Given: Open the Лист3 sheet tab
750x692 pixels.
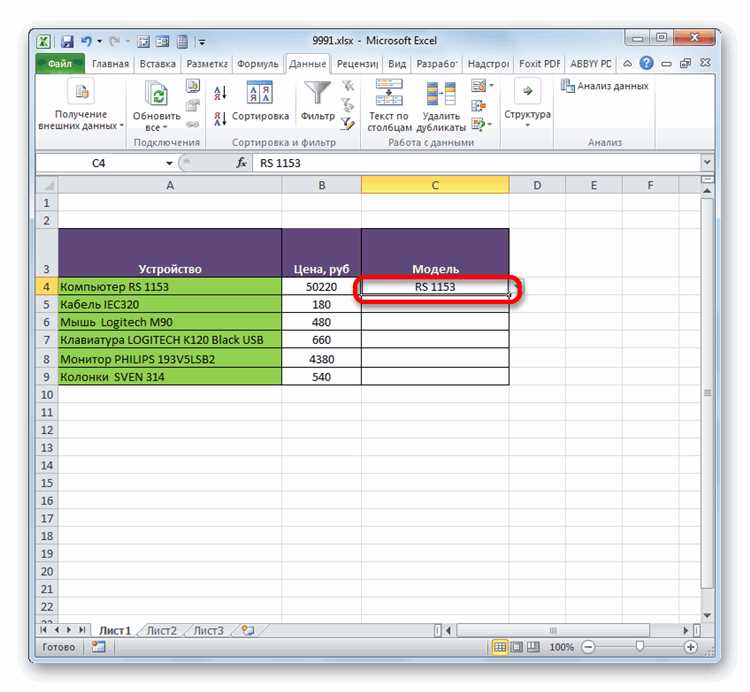Looking at the screenshot, I should pos(208,631).
